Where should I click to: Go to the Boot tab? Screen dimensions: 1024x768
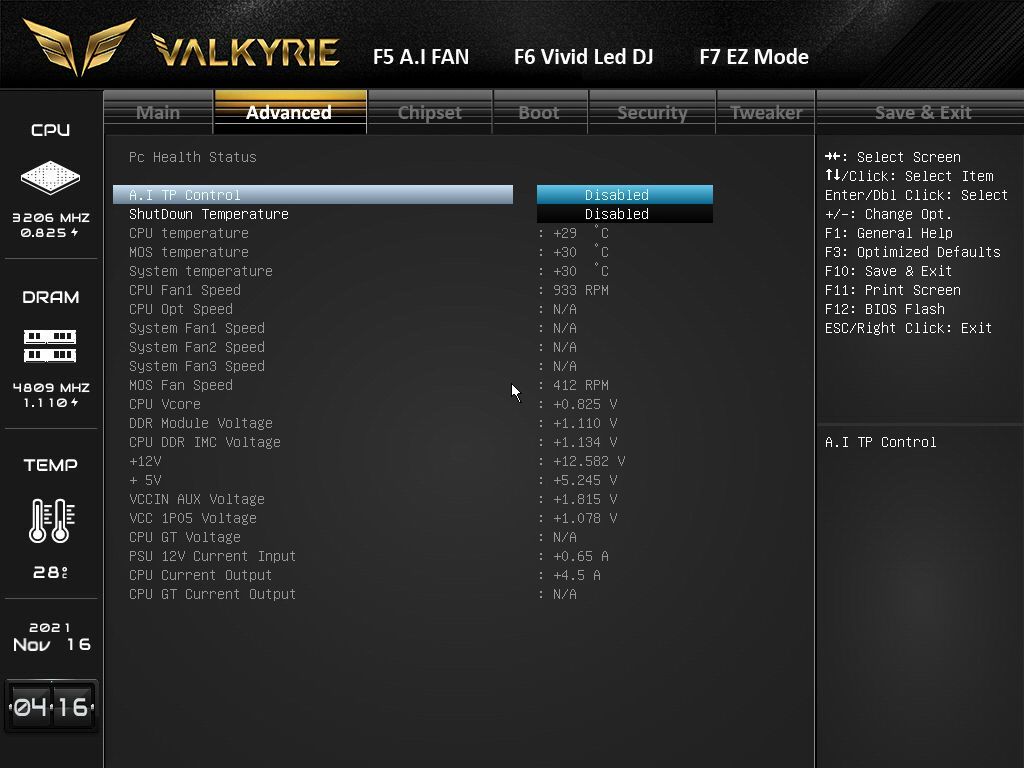click(539, 112)
